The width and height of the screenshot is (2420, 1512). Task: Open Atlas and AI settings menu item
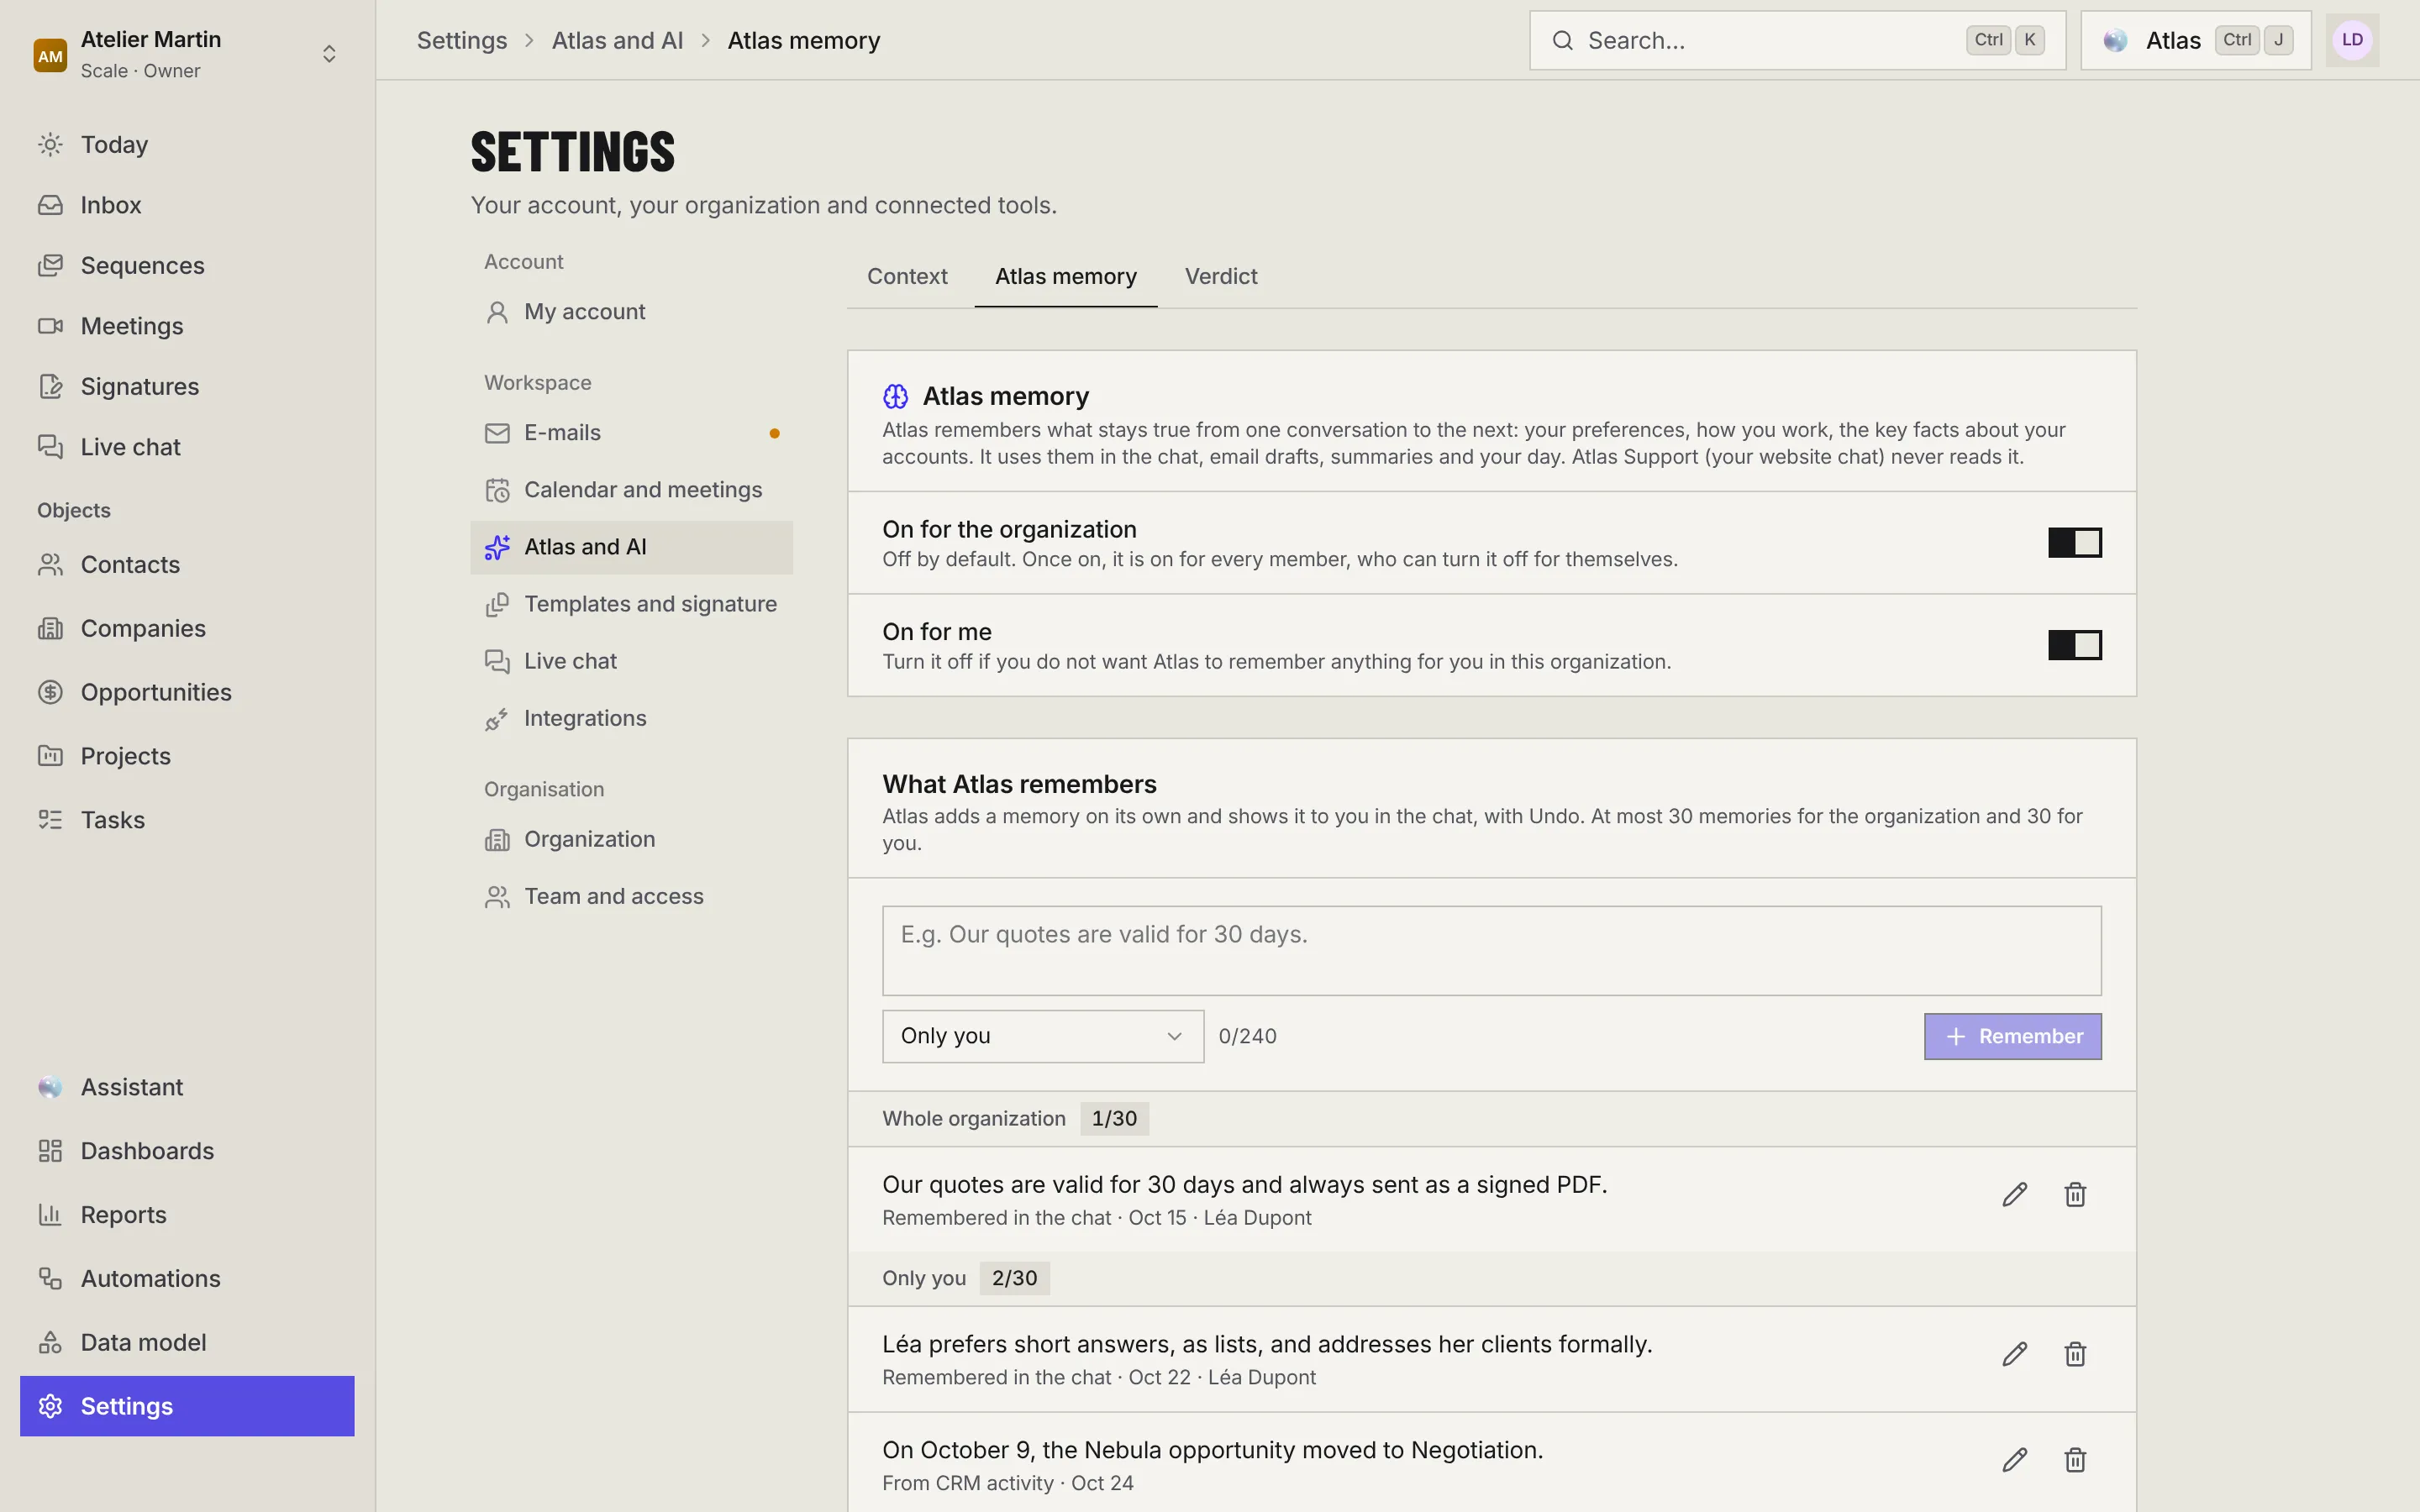tap(632, 547)
